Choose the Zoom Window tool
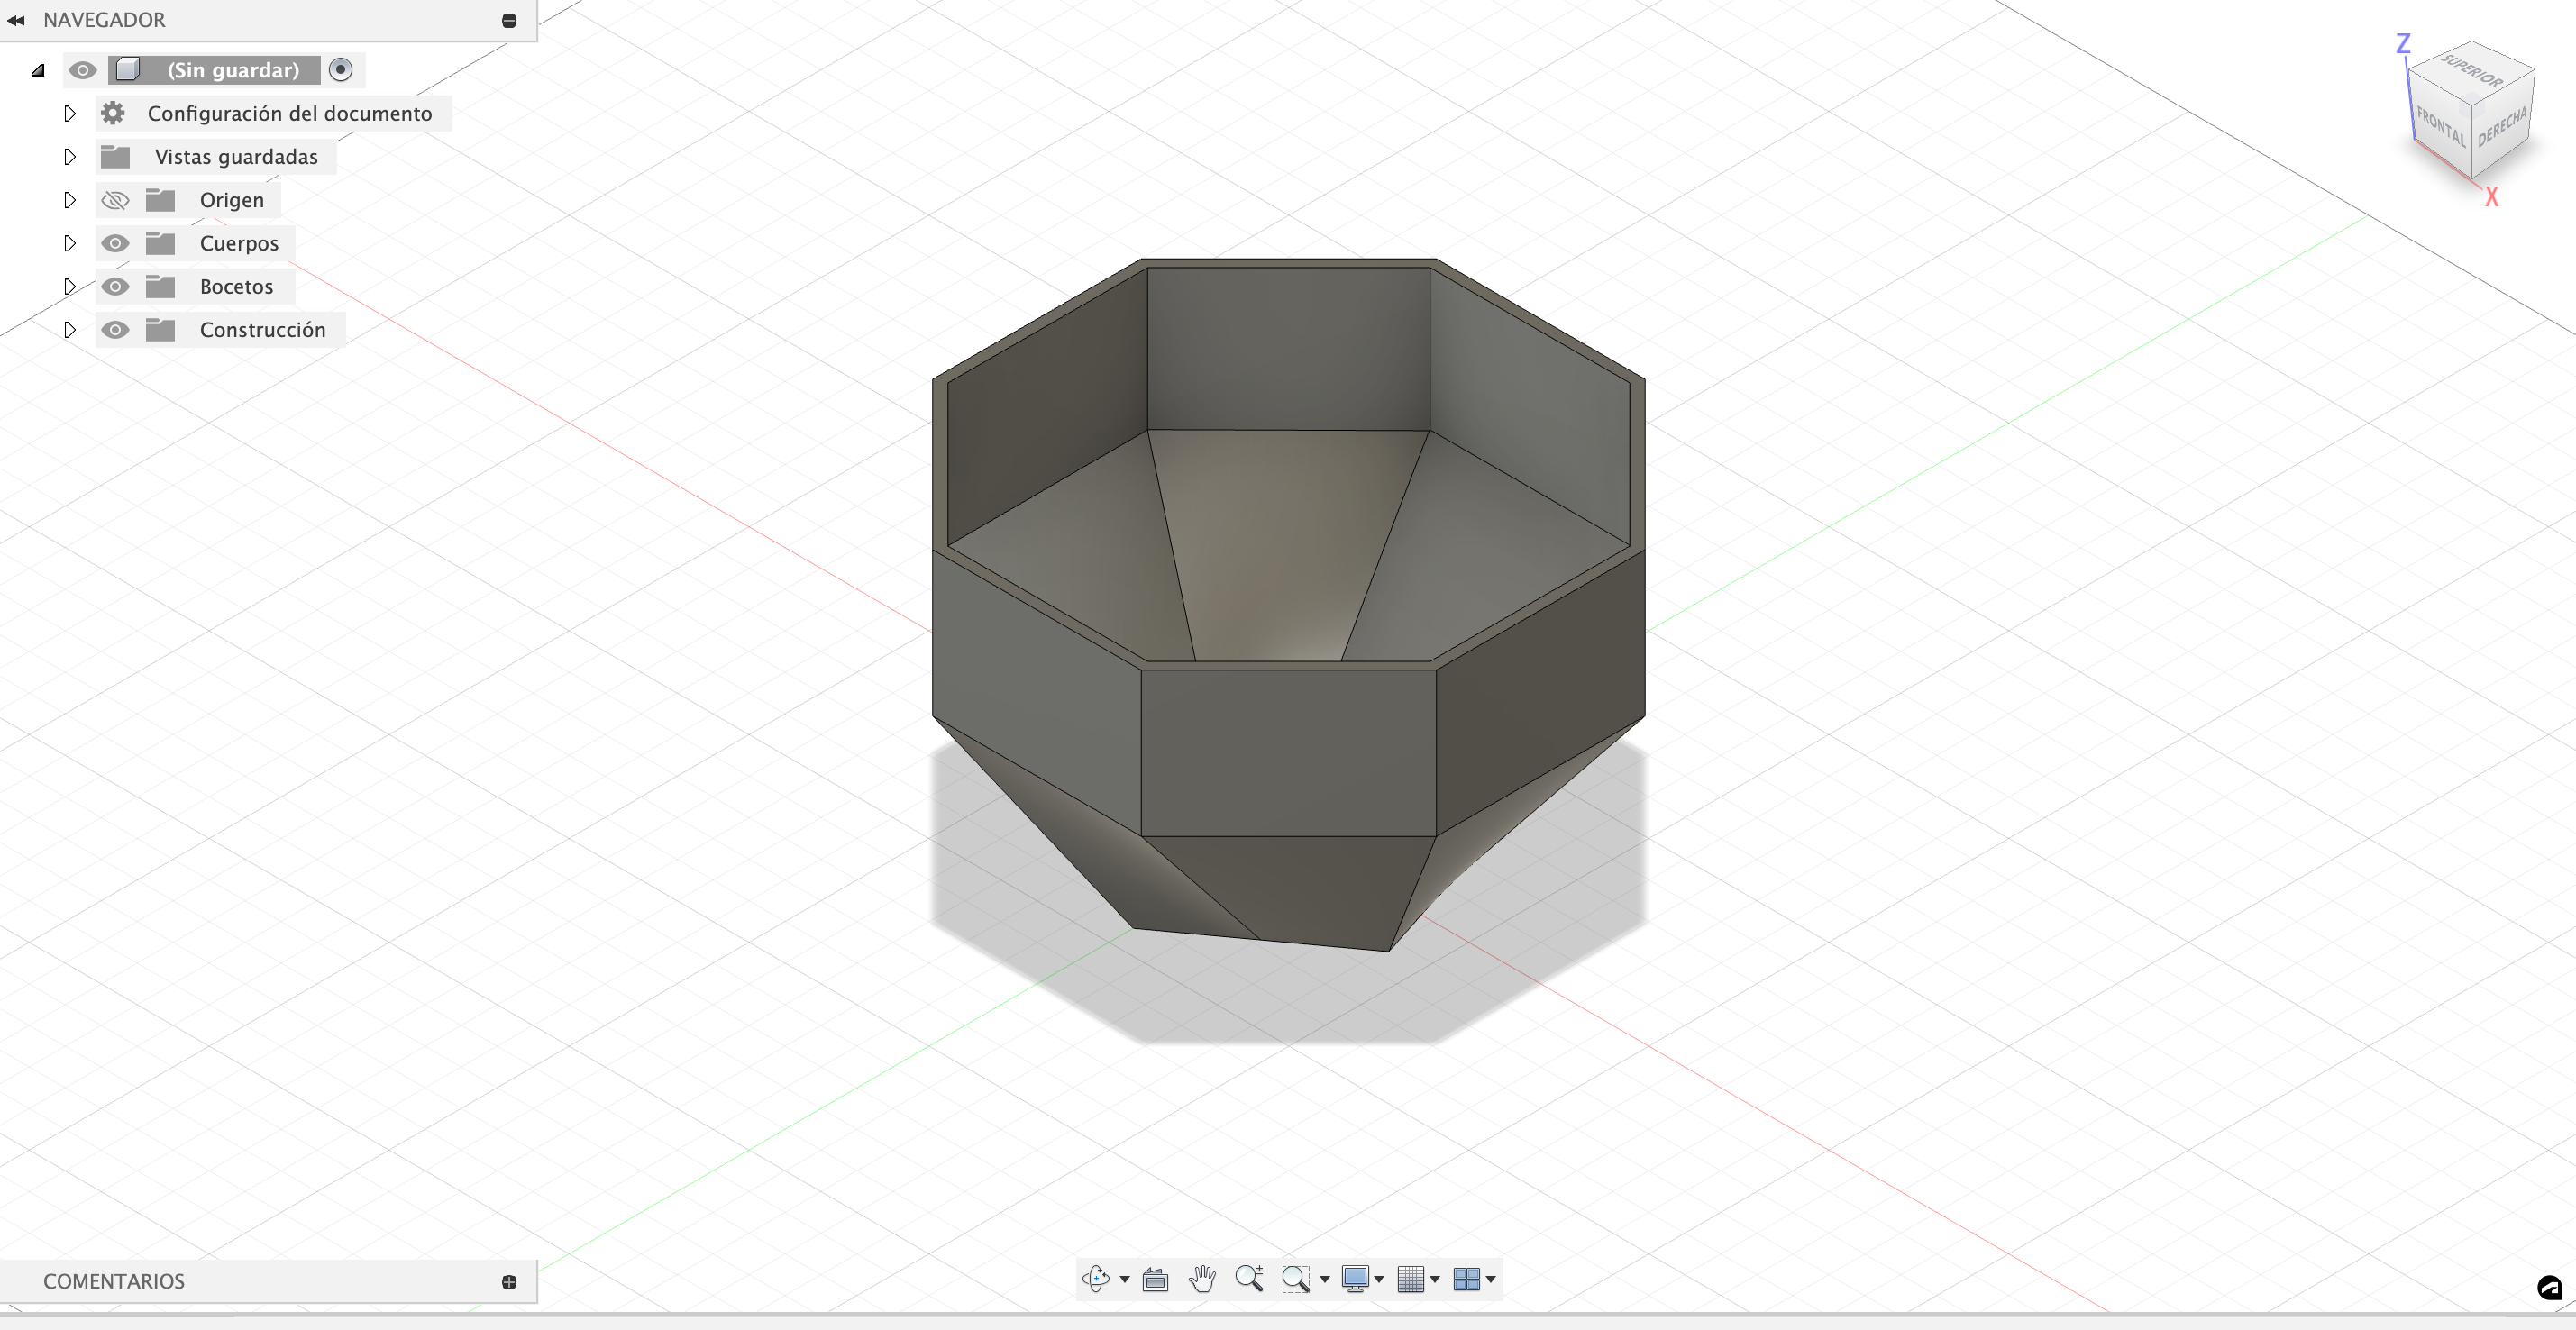 [1296, 1279]
